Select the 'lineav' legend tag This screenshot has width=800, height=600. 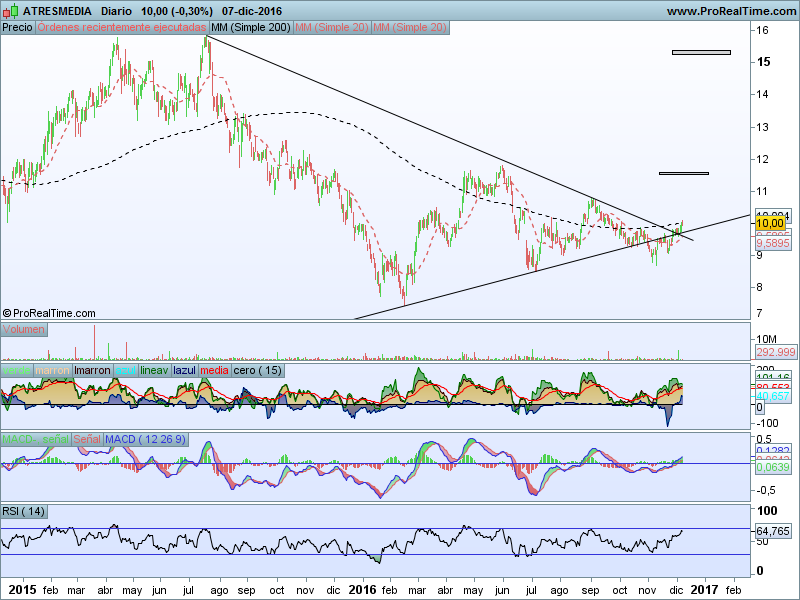click(x=154, y=370)
